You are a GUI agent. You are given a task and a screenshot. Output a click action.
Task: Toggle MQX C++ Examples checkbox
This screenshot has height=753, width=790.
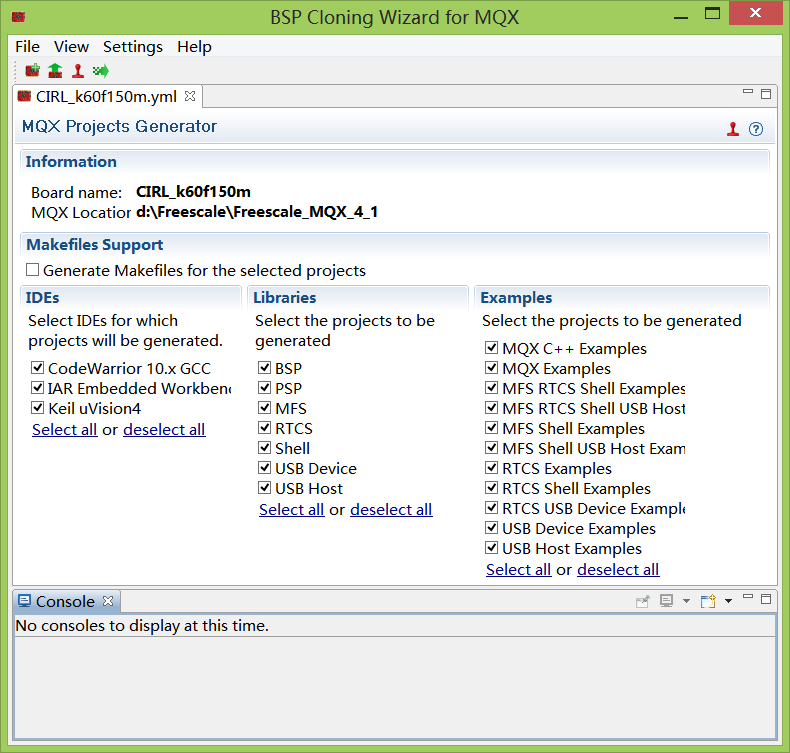coord(492,348)
